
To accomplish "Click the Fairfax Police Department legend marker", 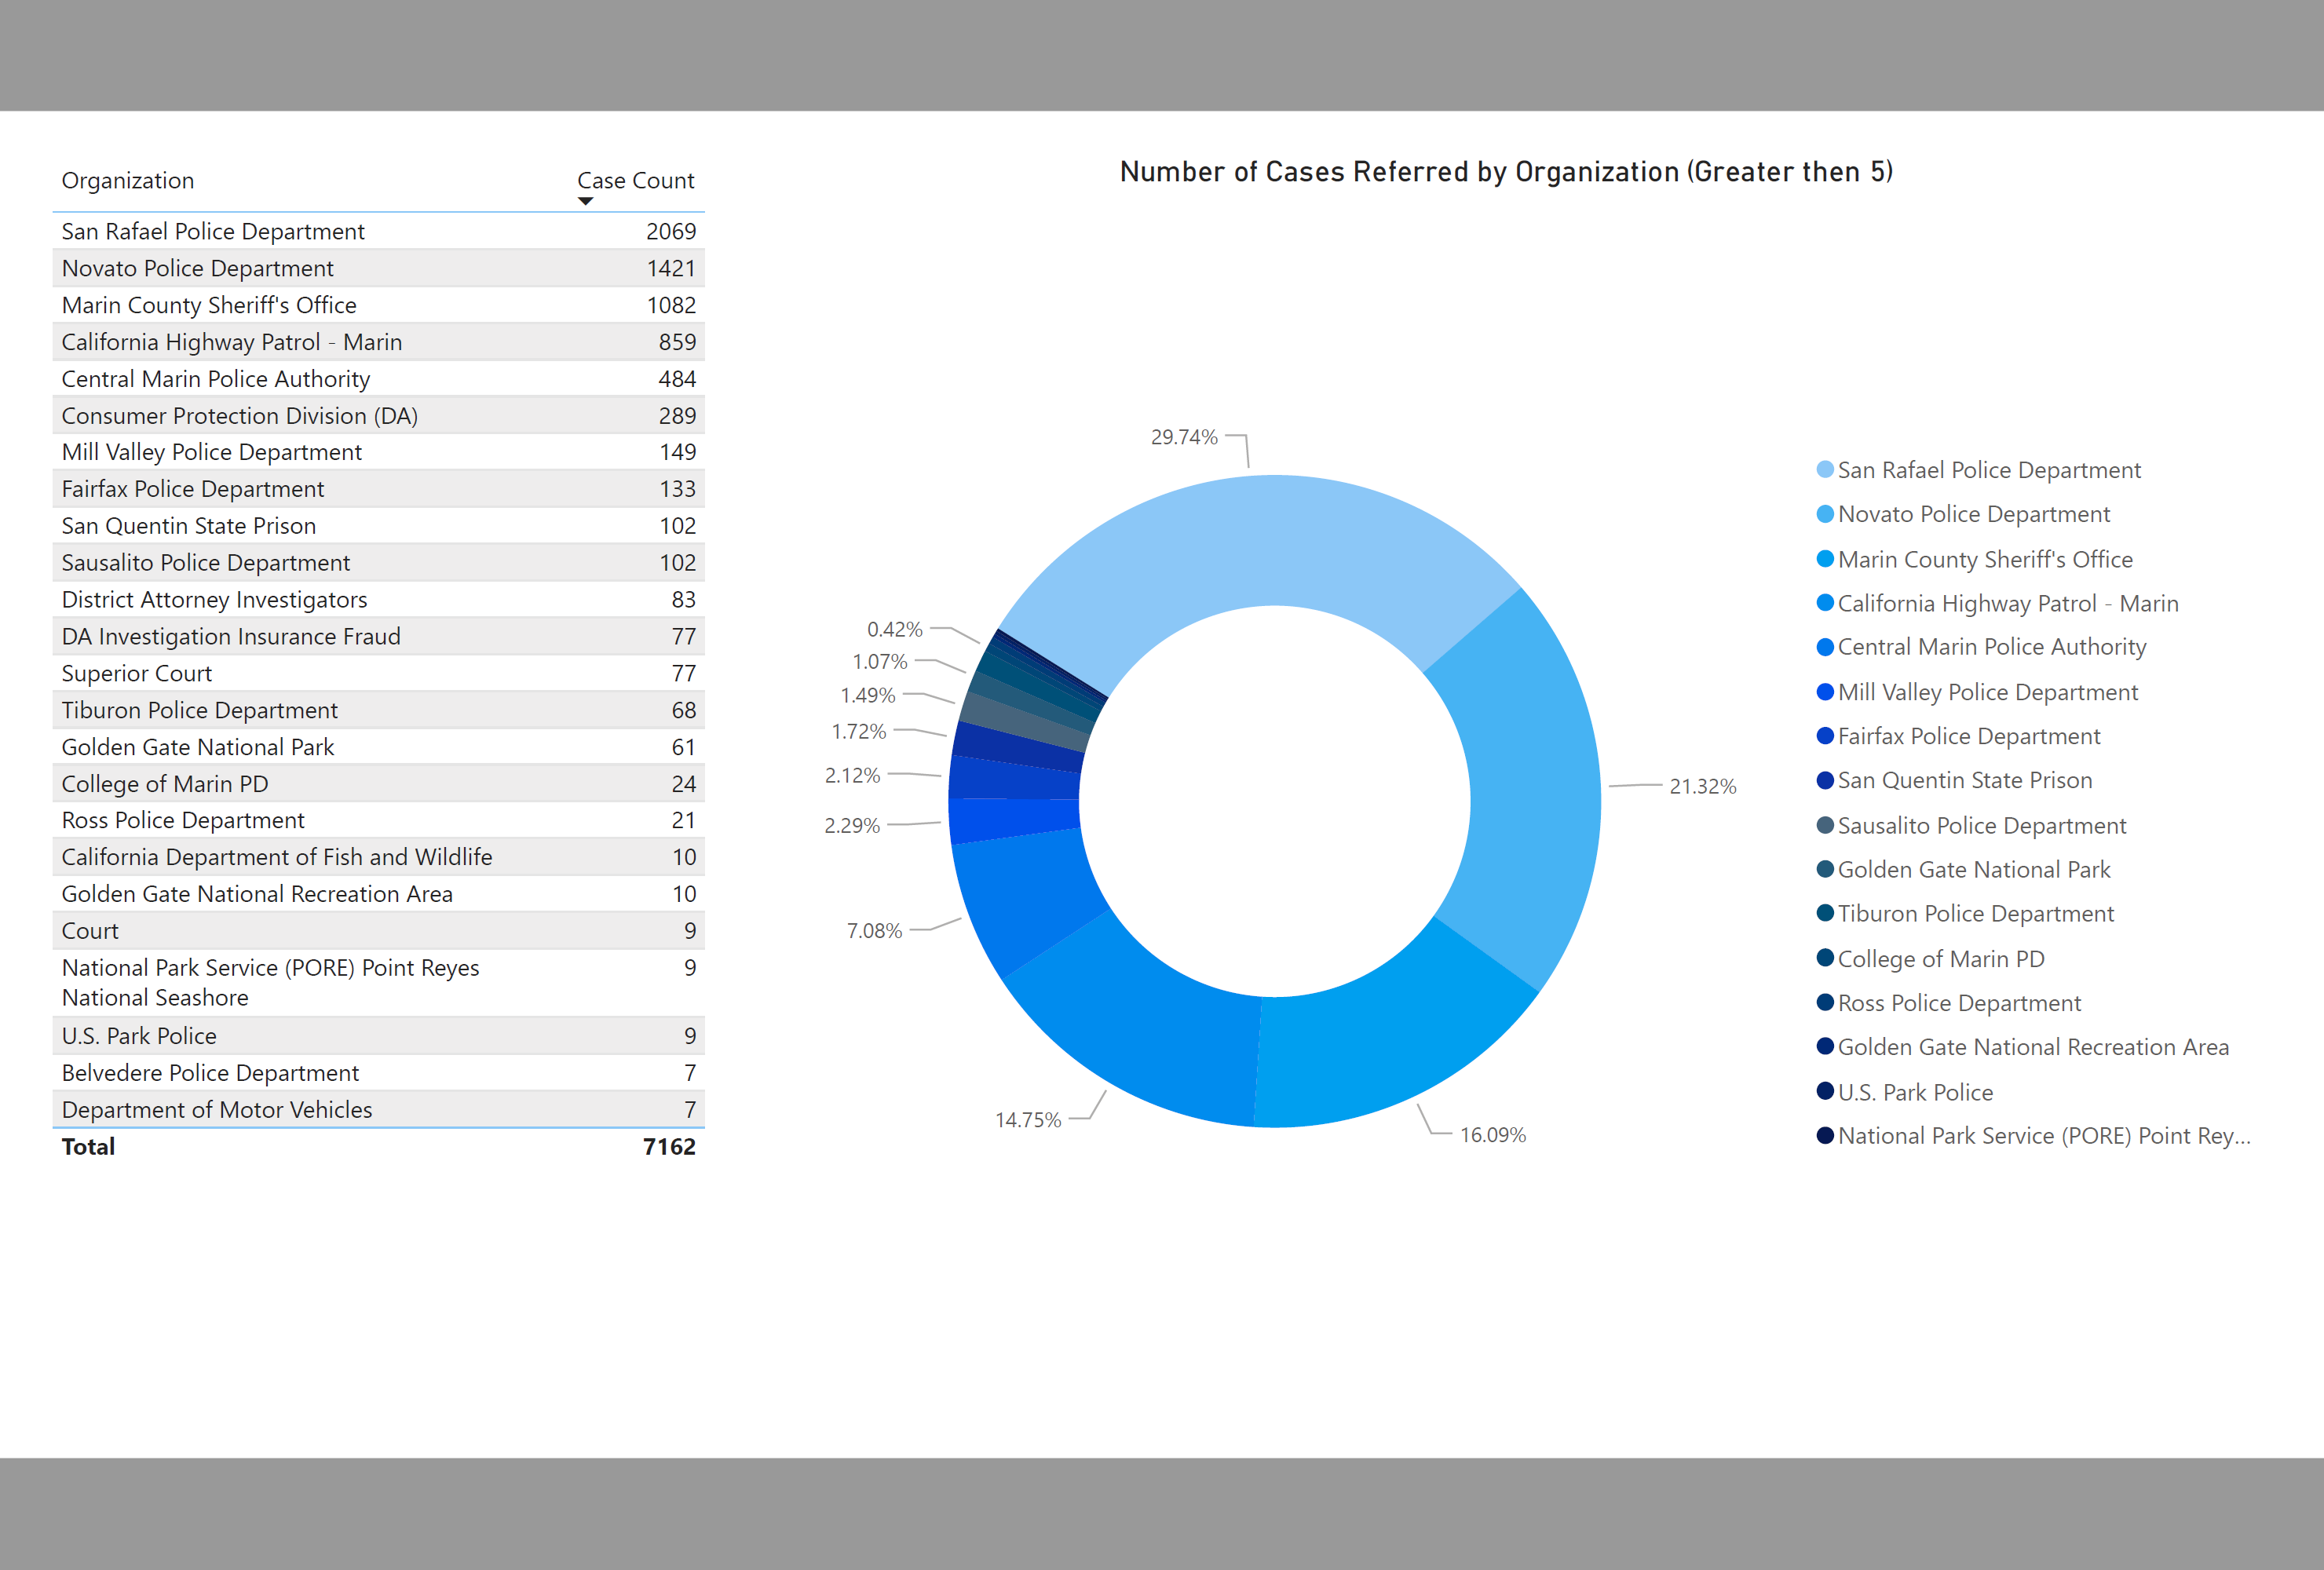I will (x=1825, y=736).
